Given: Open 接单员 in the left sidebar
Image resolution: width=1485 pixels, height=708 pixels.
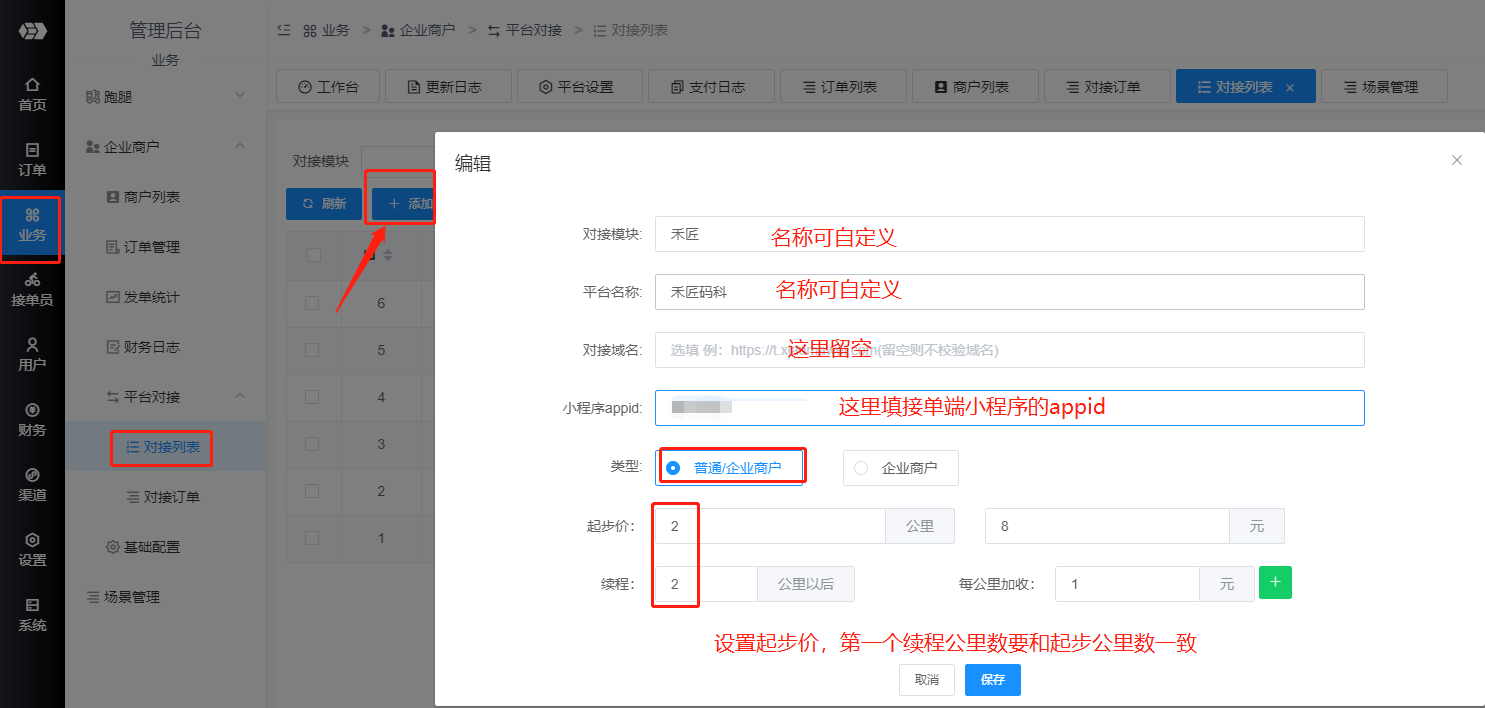Looking at the screenshot, I should pyautogui.click(x=32, y=289).
